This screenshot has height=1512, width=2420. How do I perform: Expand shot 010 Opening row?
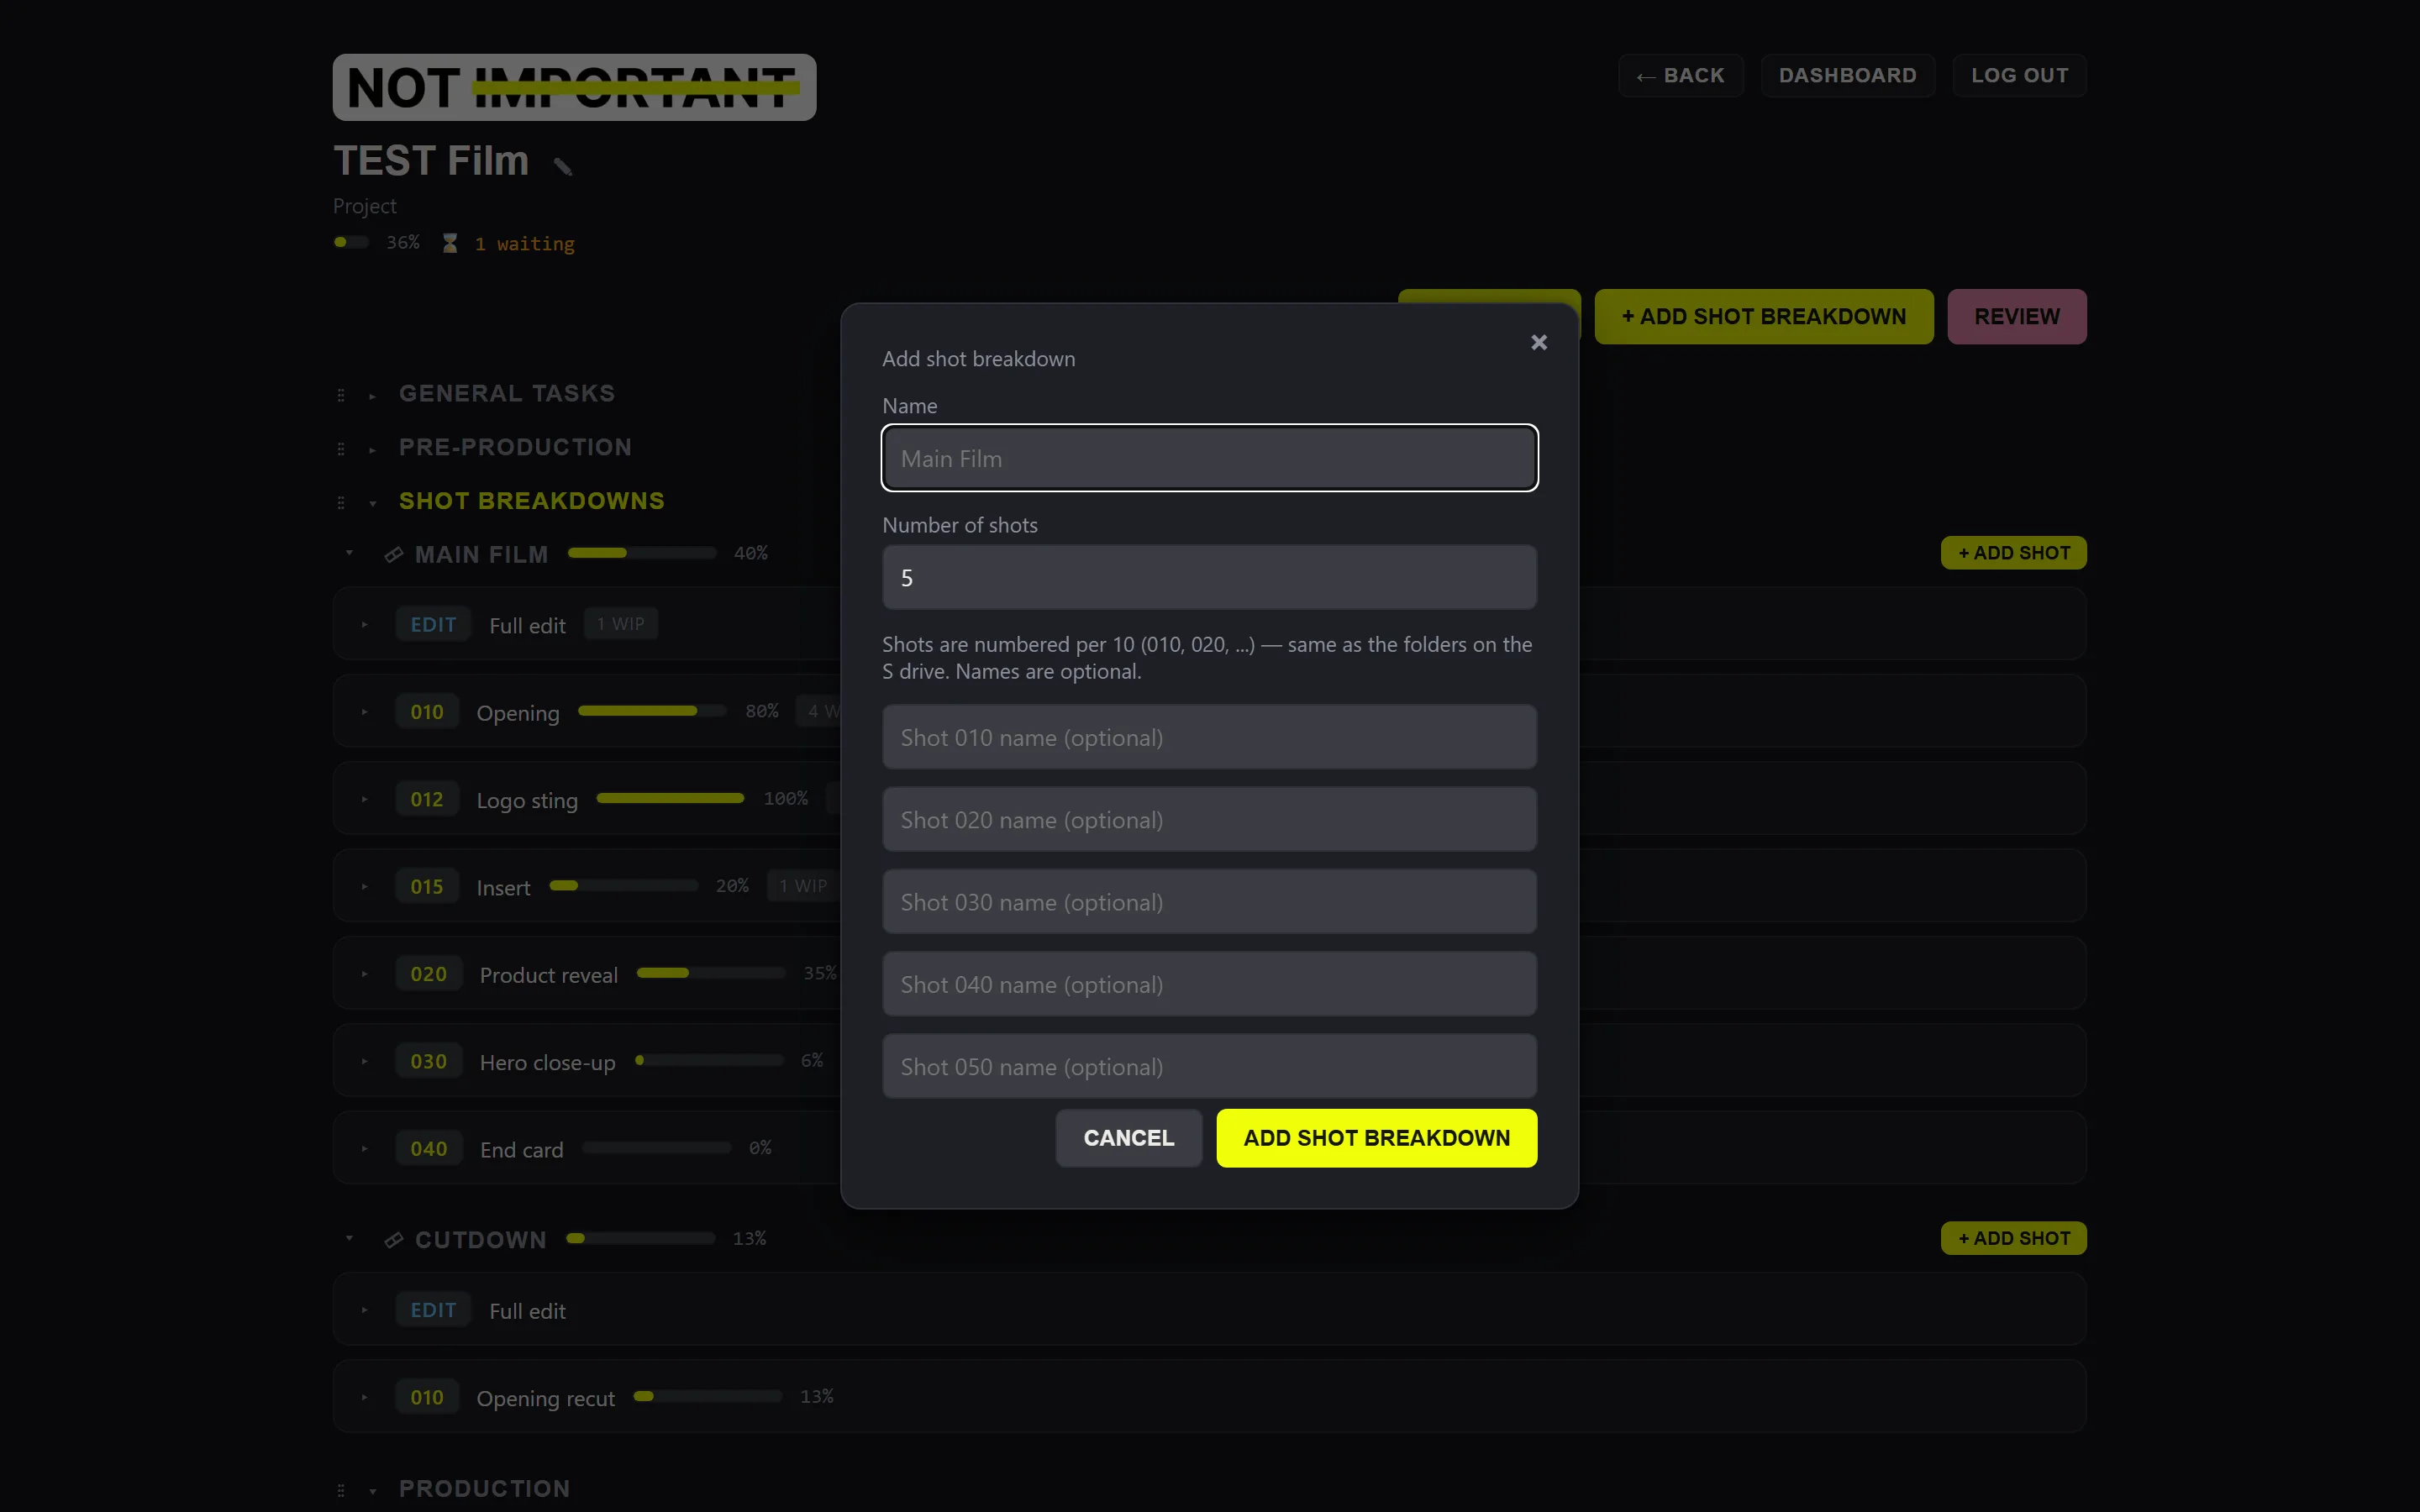pos(365,712)
